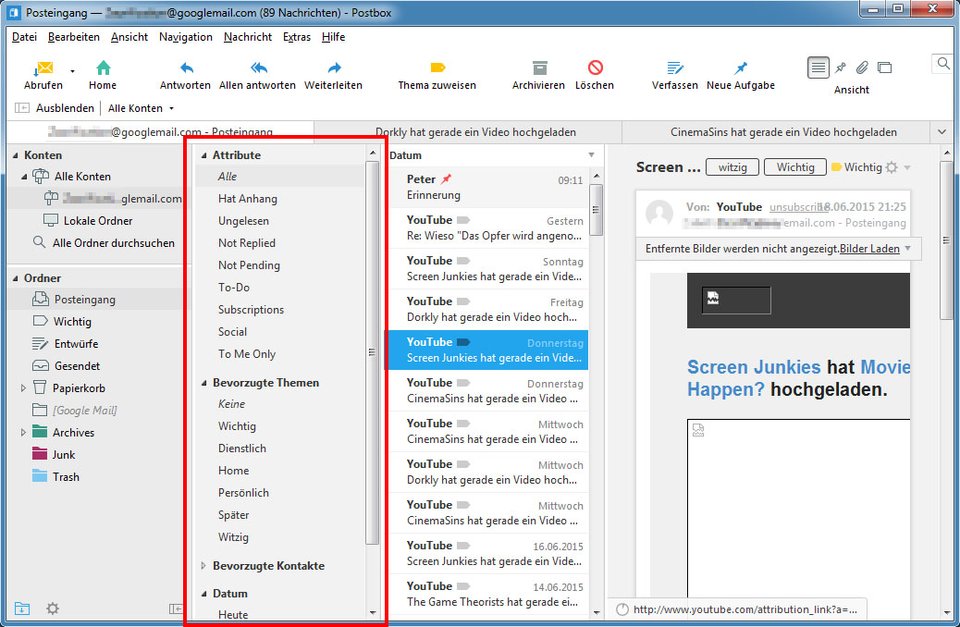The height and width of the screenshot is (627, 960).
Task: Click Thema zuweisen tag icon
Action: 437,67
